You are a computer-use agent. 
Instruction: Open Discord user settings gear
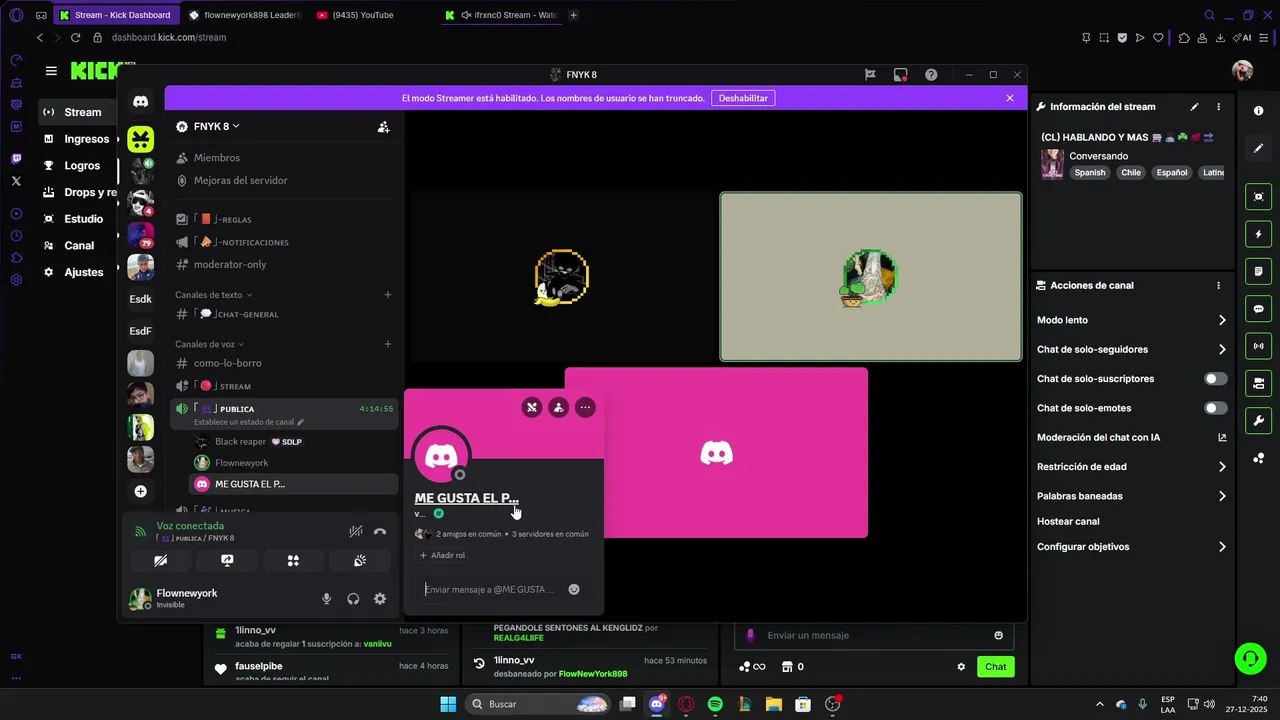tap(380, 599)
